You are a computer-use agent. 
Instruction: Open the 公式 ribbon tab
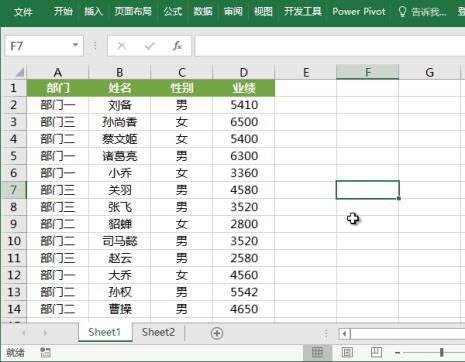(x=173, y=12)
